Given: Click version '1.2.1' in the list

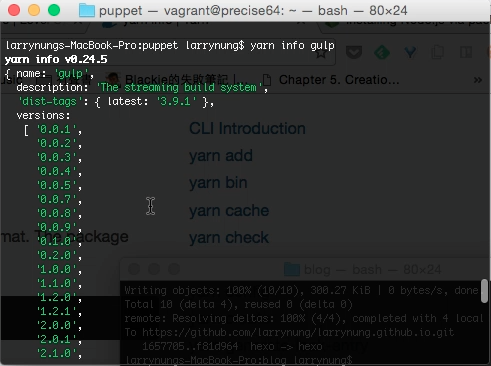Looking at the screenshot, I should point(57,311).
